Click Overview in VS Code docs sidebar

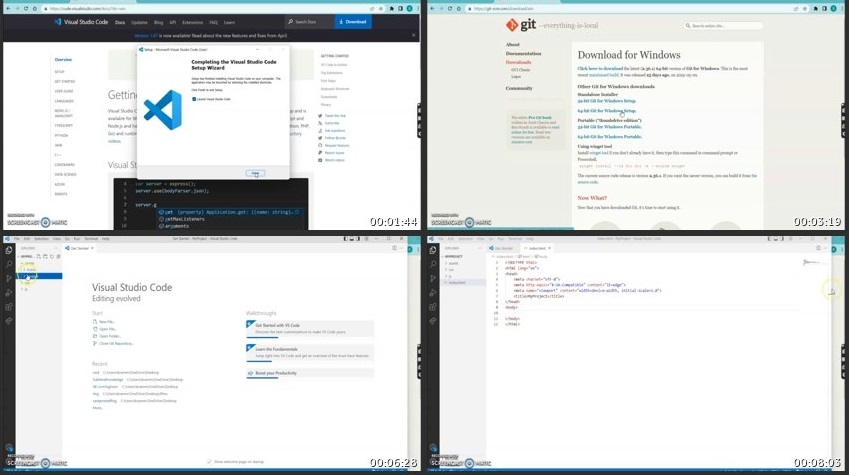pos(63,60)
